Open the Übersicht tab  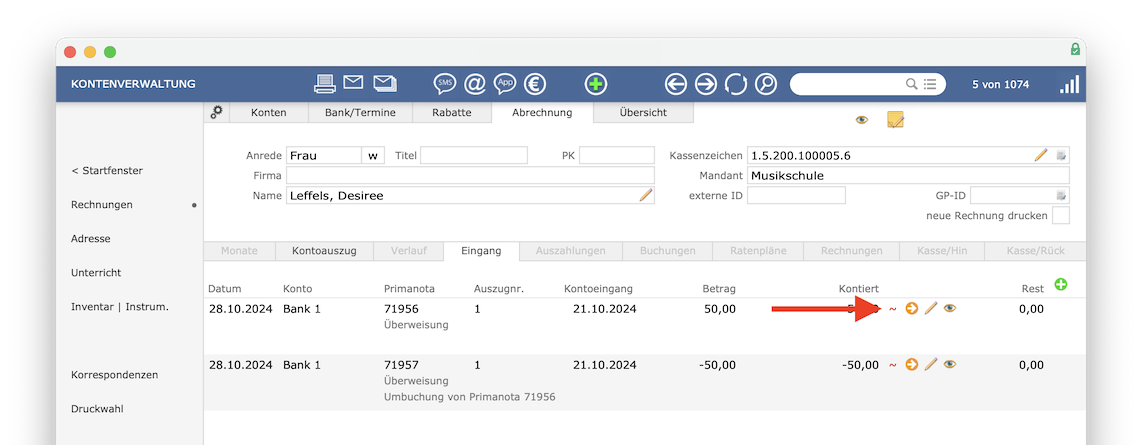point(643,112)
